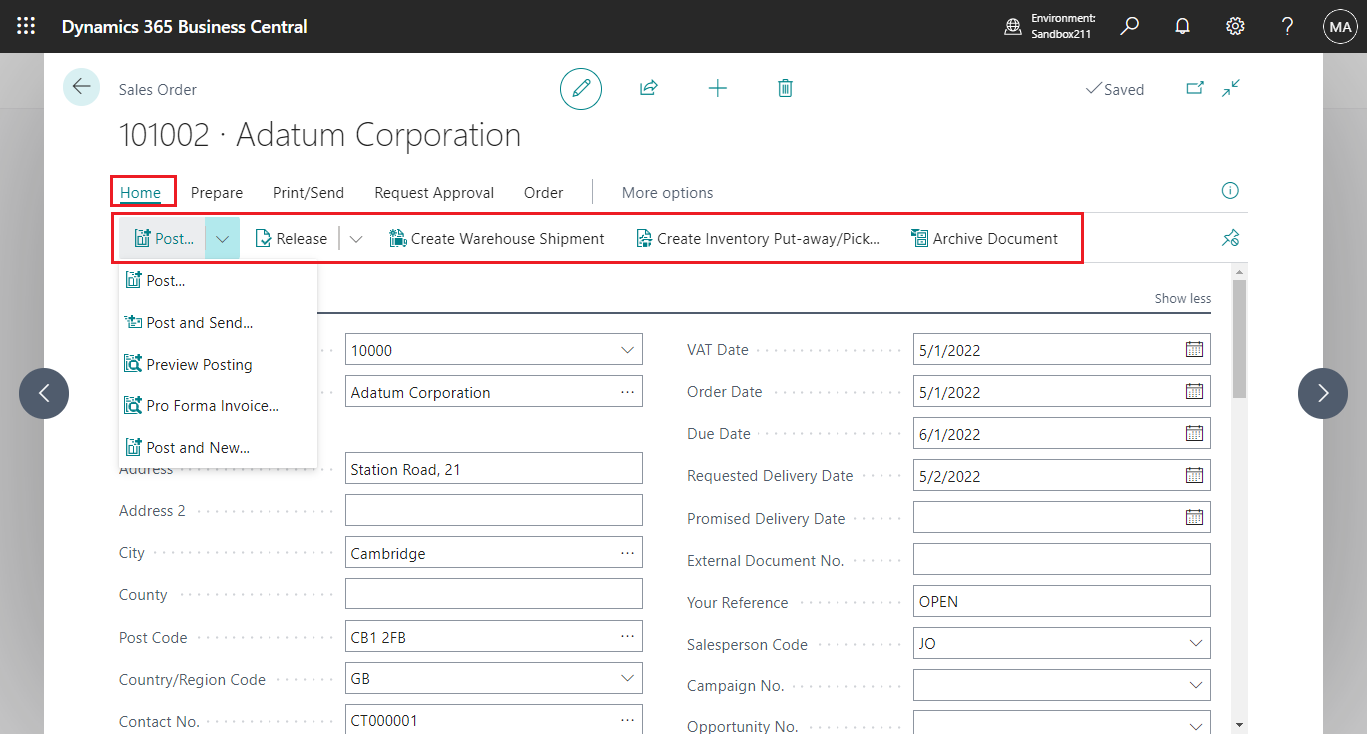Open the notifications bell
The image size is (1367, 734).
[x=1182, y=26]
